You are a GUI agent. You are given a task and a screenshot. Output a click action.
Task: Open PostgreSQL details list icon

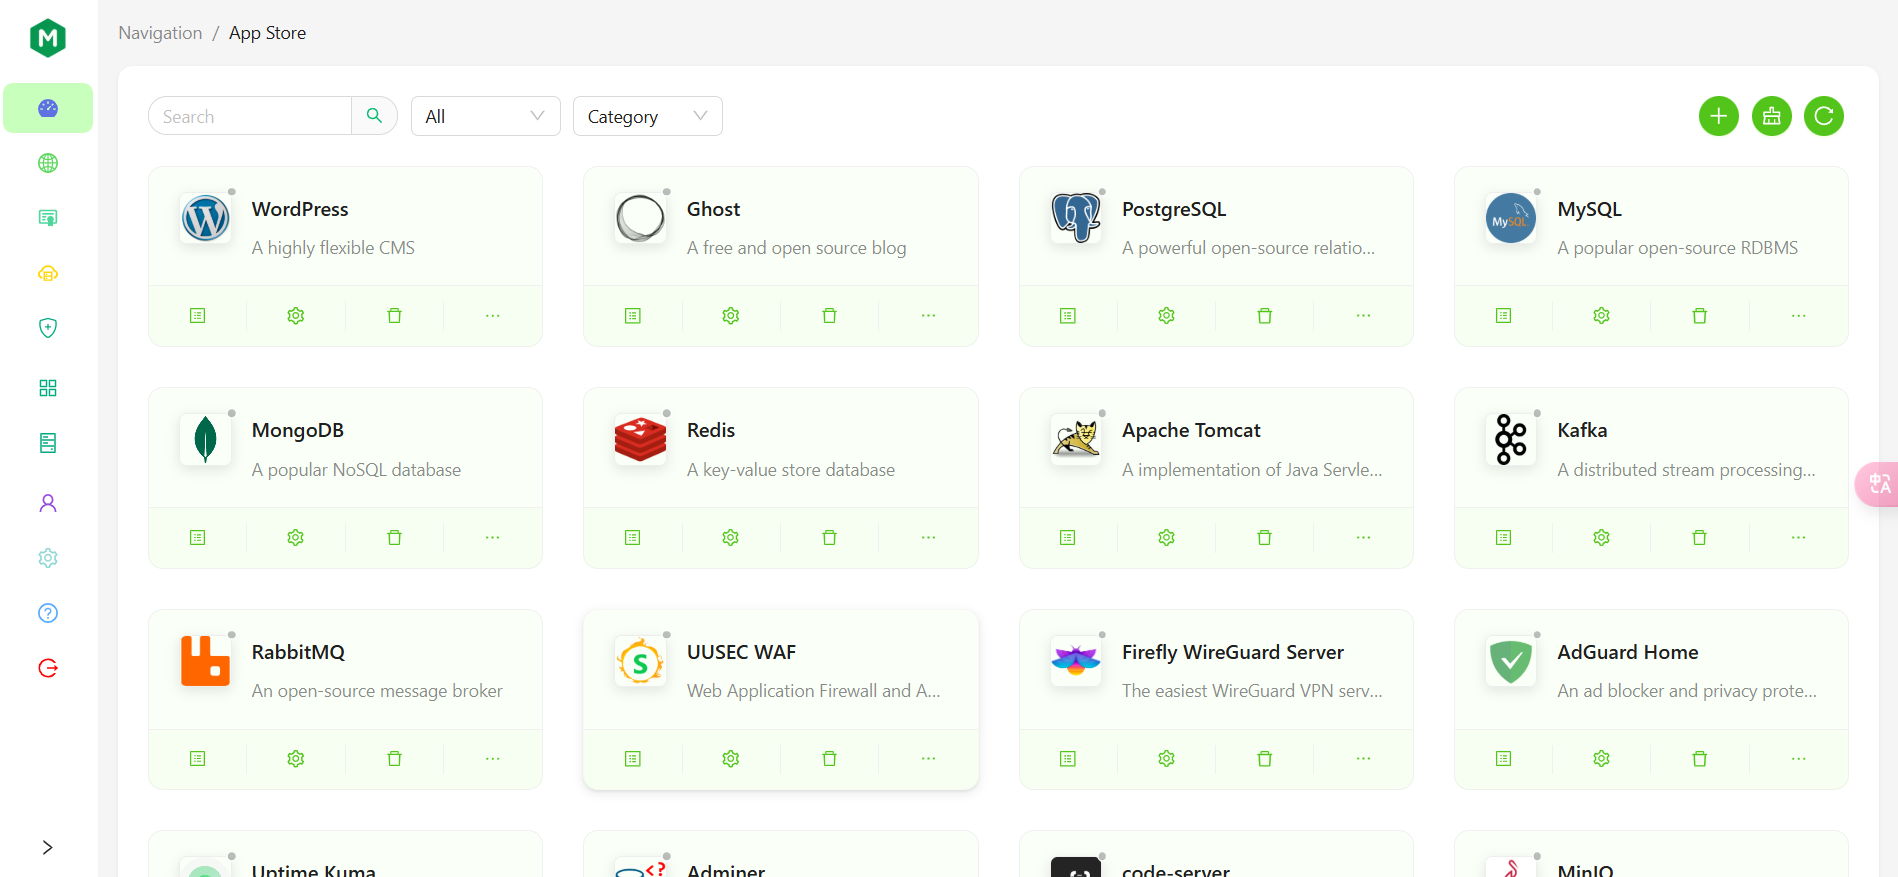(1068, 316)
